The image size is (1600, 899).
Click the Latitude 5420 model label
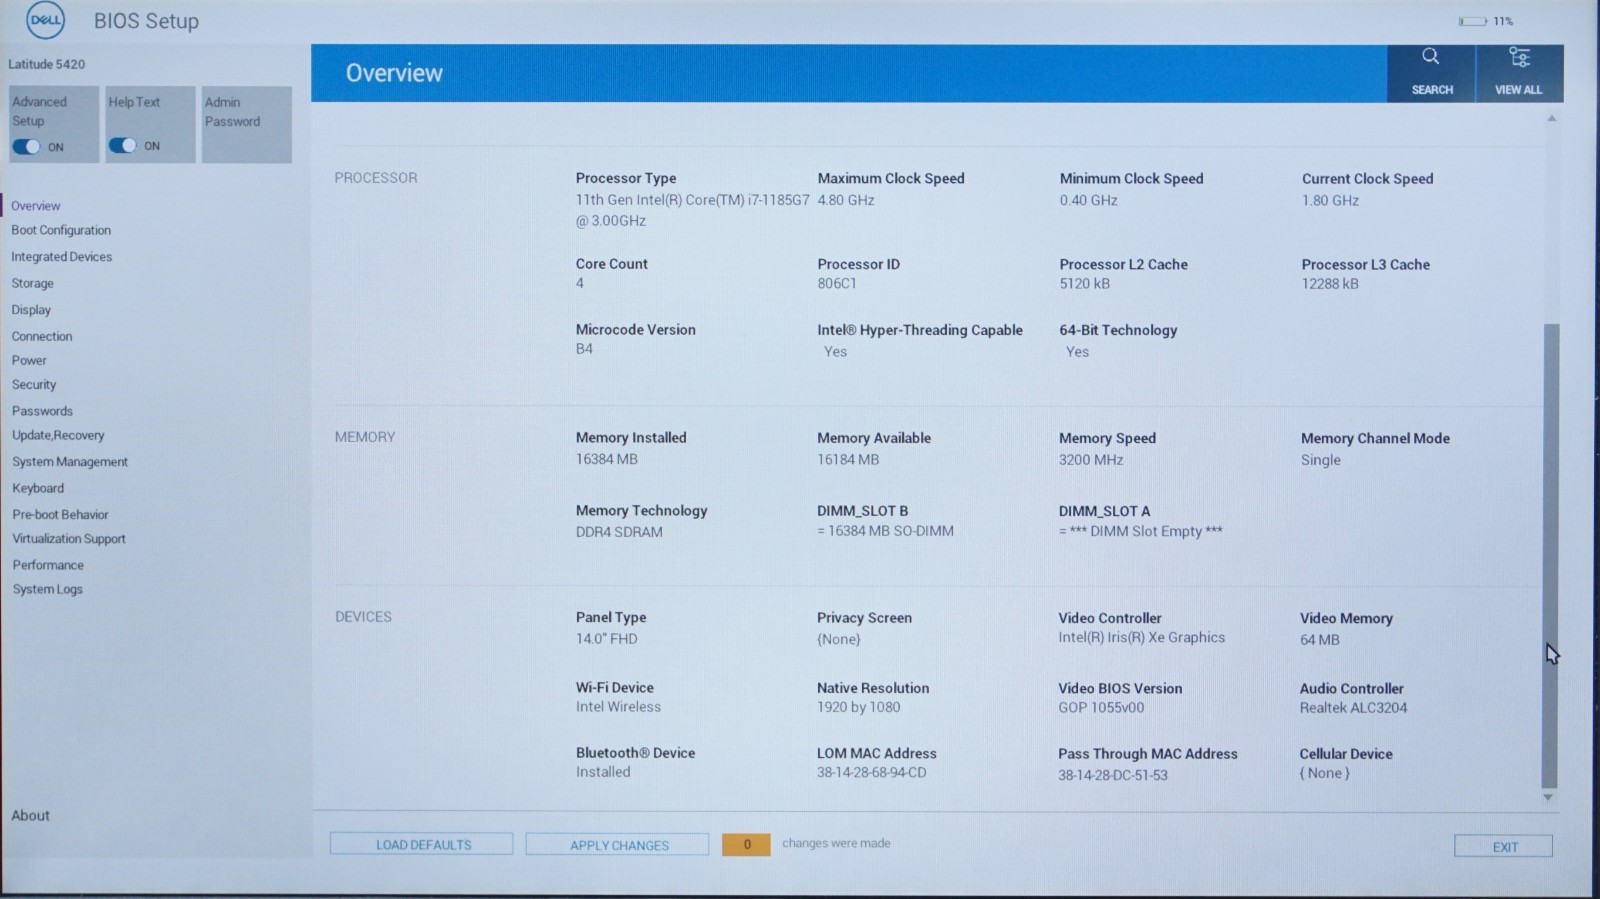[47, 64]
